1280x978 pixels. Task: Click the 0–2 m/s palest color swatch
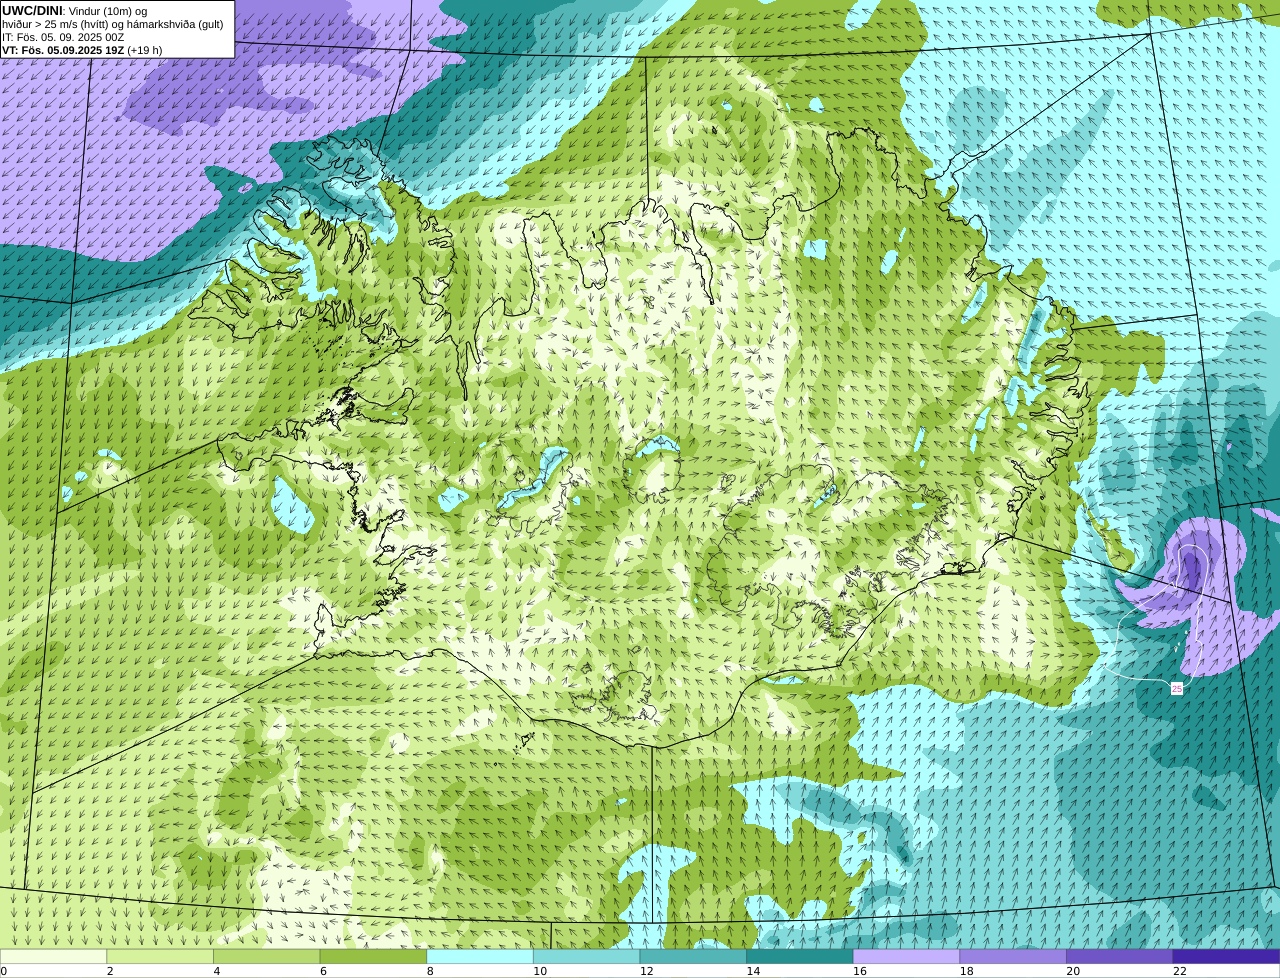(x=53, y=956)
